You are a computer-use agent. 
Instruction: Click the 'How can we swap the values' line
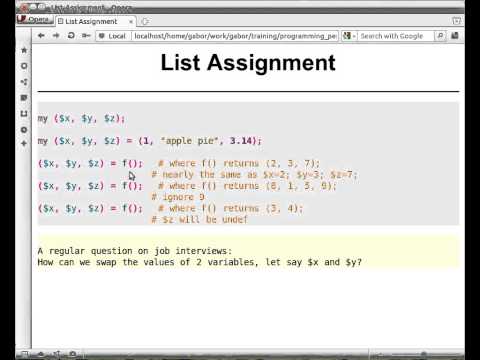(200, 262)
